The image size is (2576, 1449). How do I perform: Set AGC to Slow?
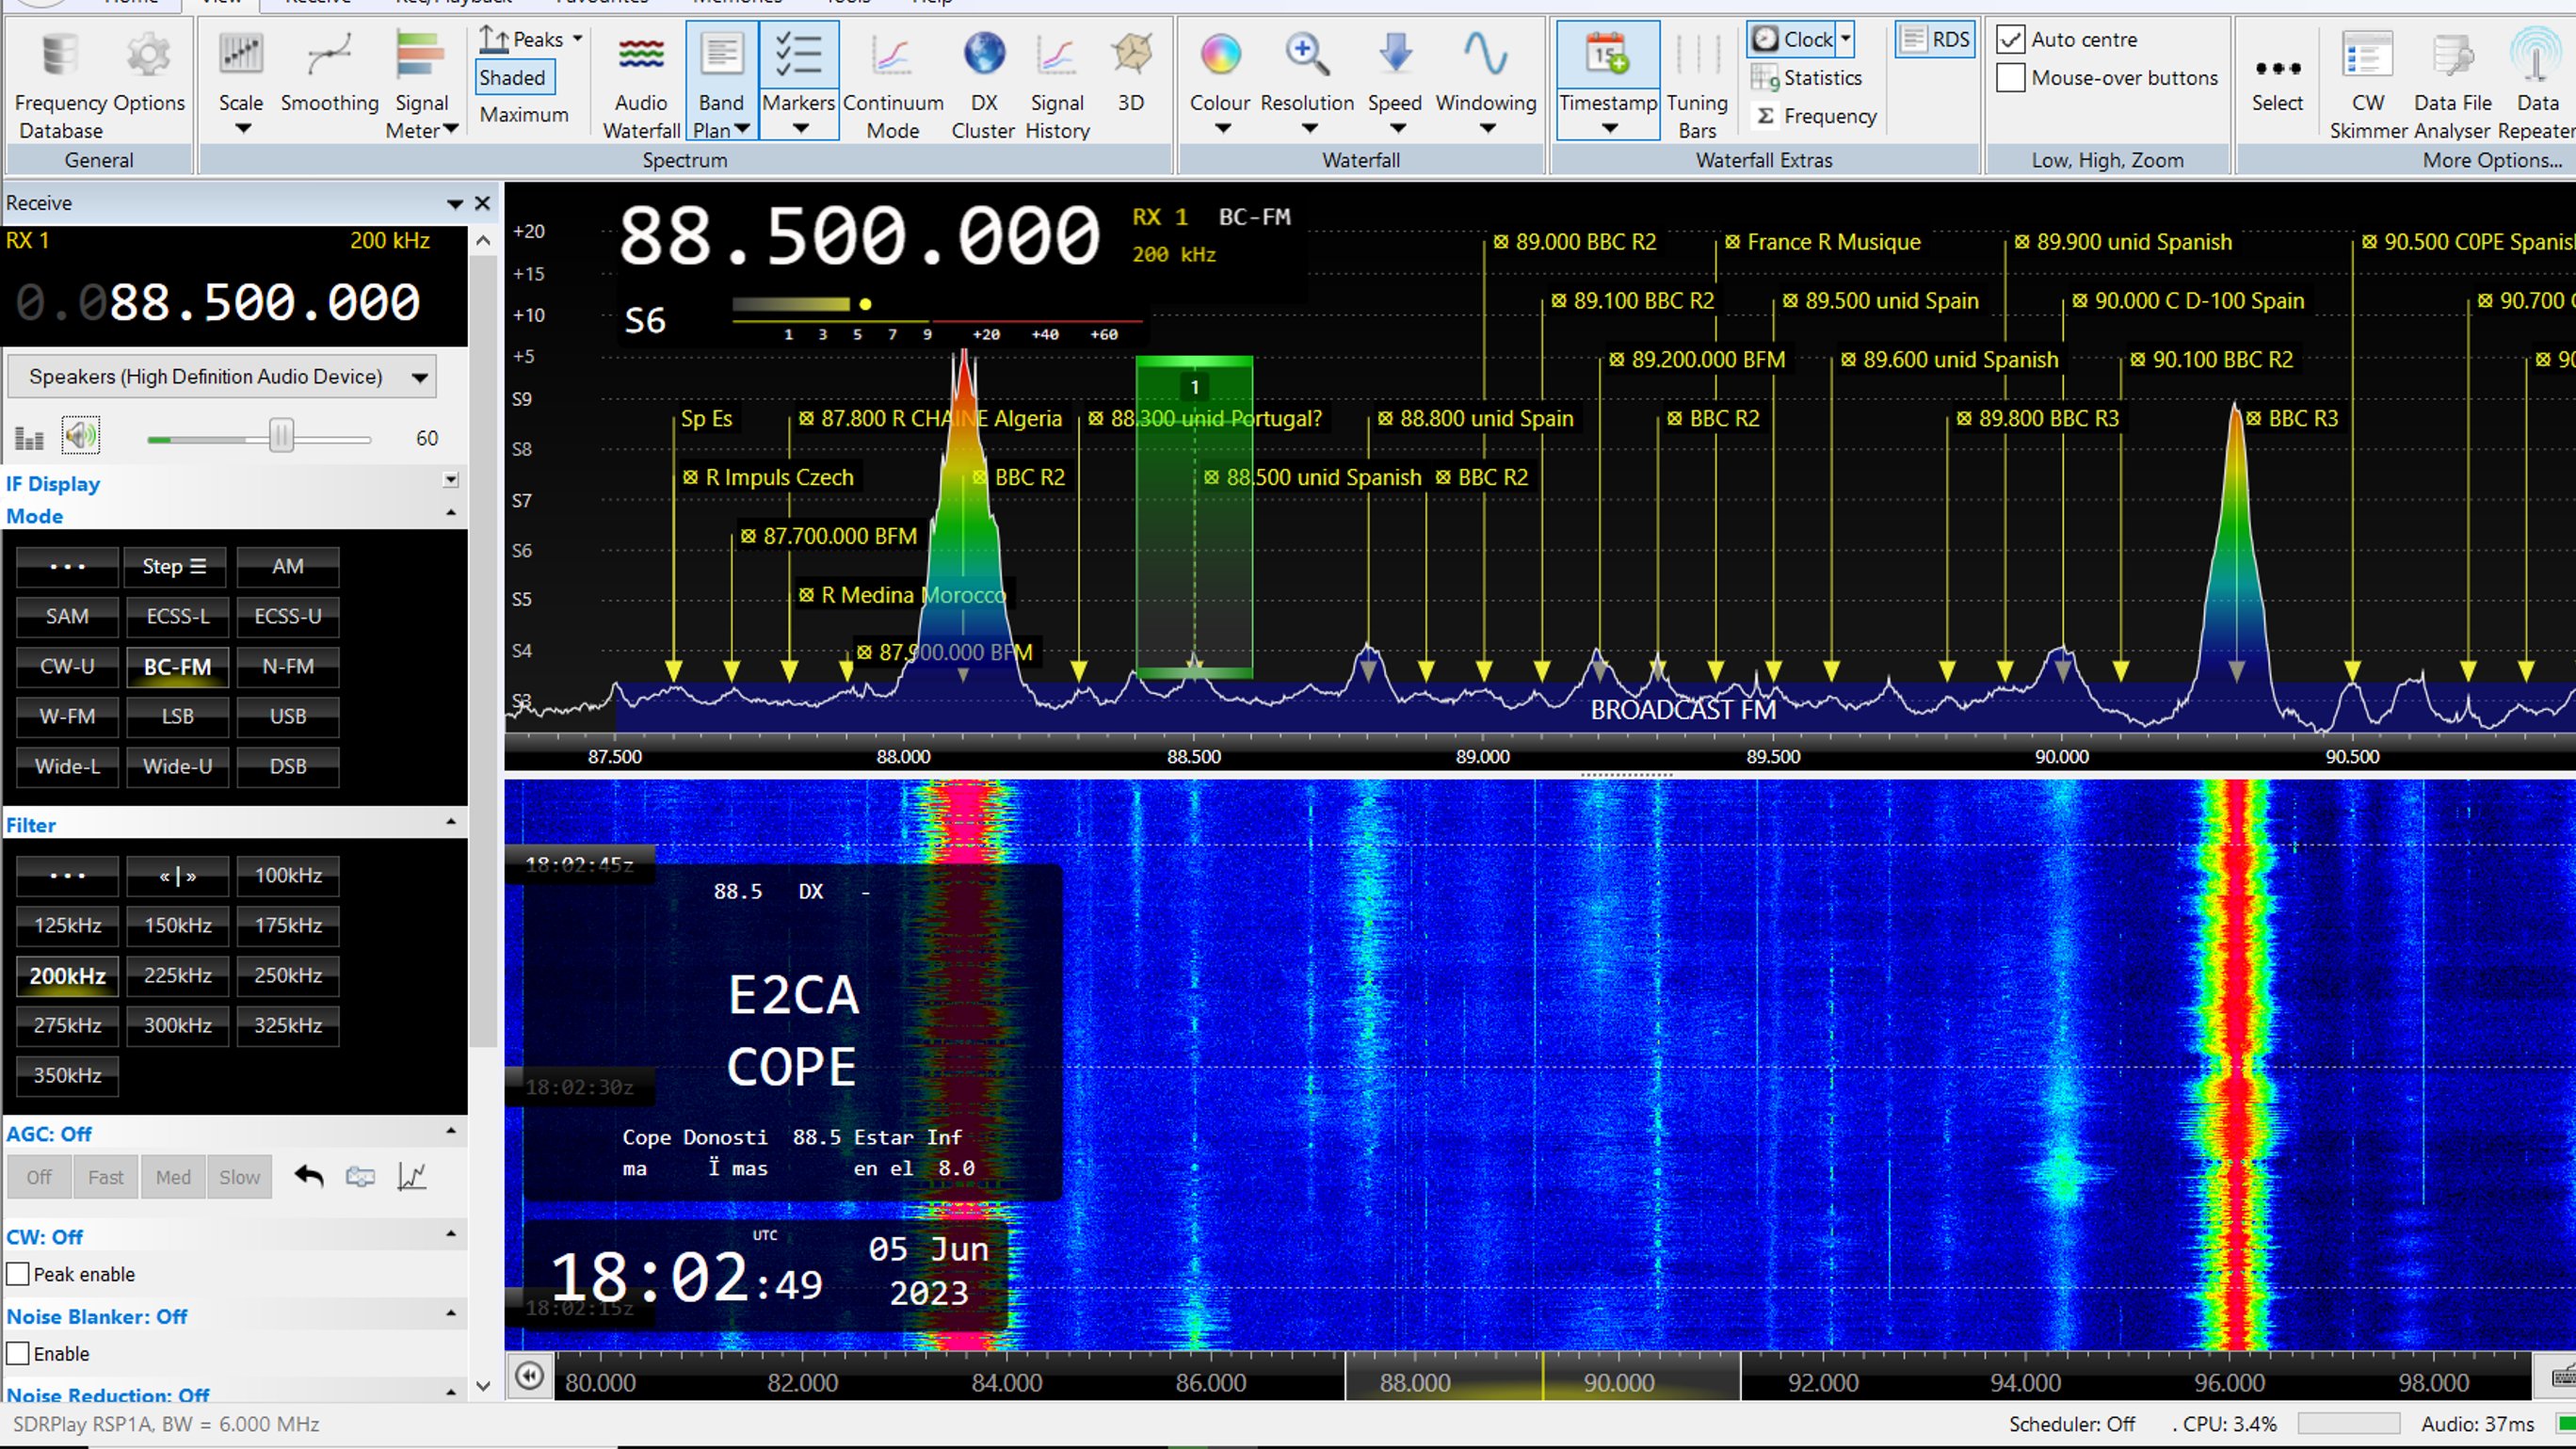tap(239, 1177)
